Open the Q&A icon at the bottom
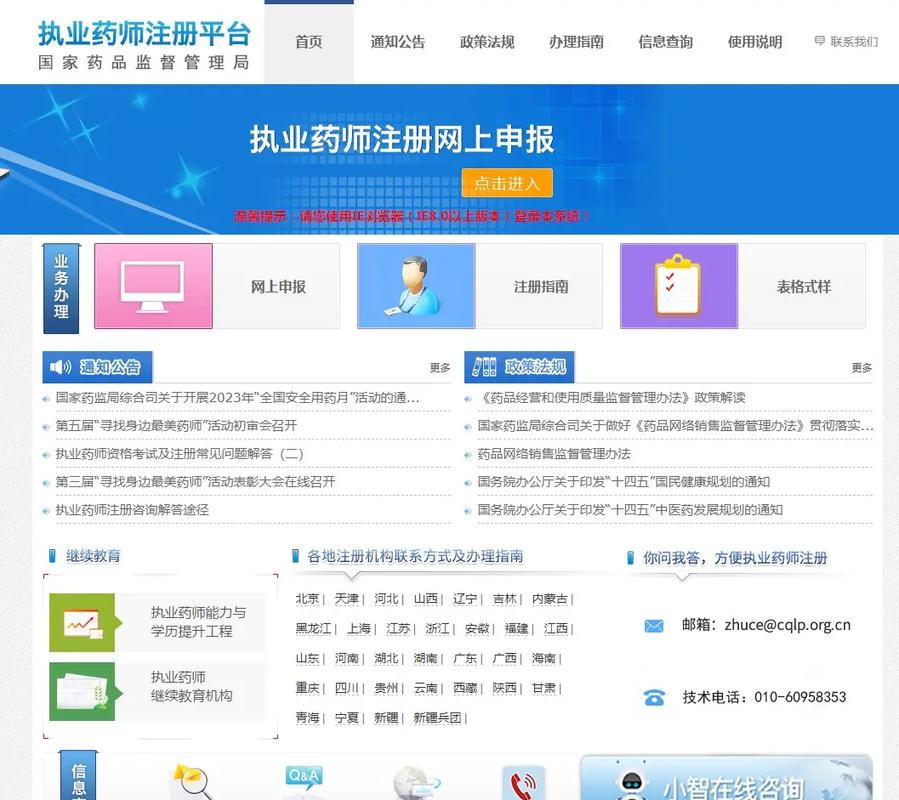 (x=302, y=778)
